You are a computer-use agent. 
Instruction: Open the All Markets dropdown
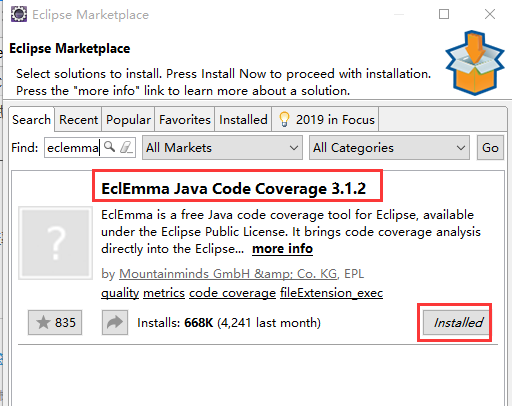[x=222, y=147]
